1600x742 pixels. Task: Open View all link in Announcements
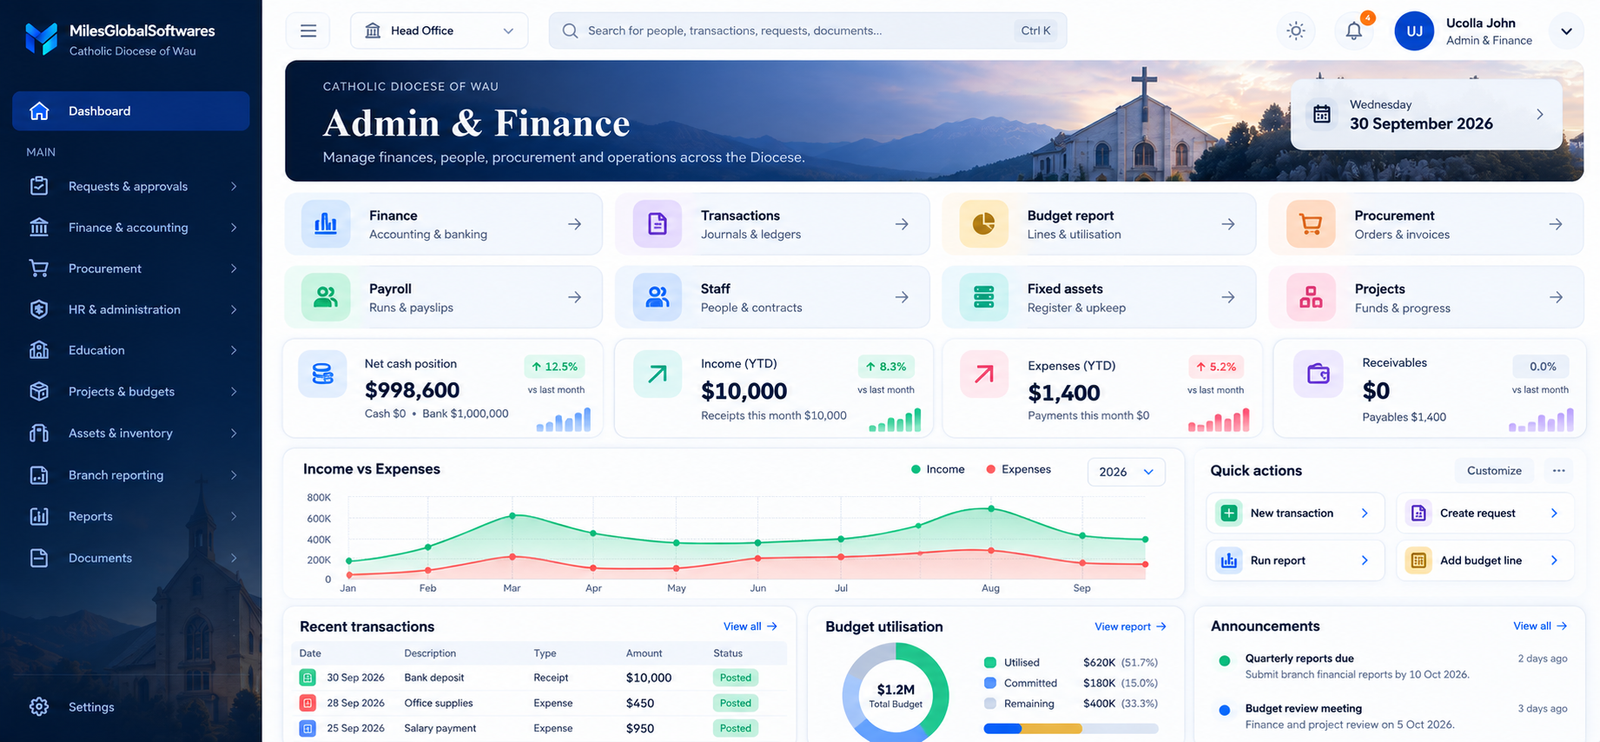pos(1540,626)
